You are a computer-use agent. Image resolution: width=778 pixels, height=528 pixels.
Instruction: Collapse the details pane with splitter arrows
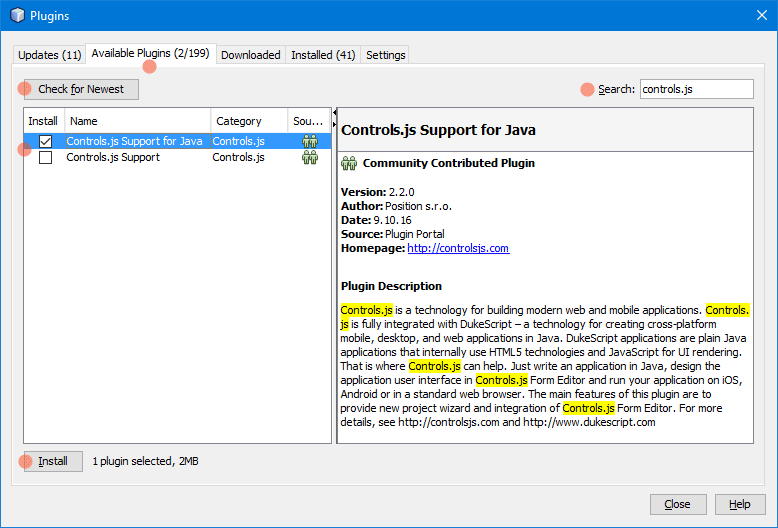(334, 125)
